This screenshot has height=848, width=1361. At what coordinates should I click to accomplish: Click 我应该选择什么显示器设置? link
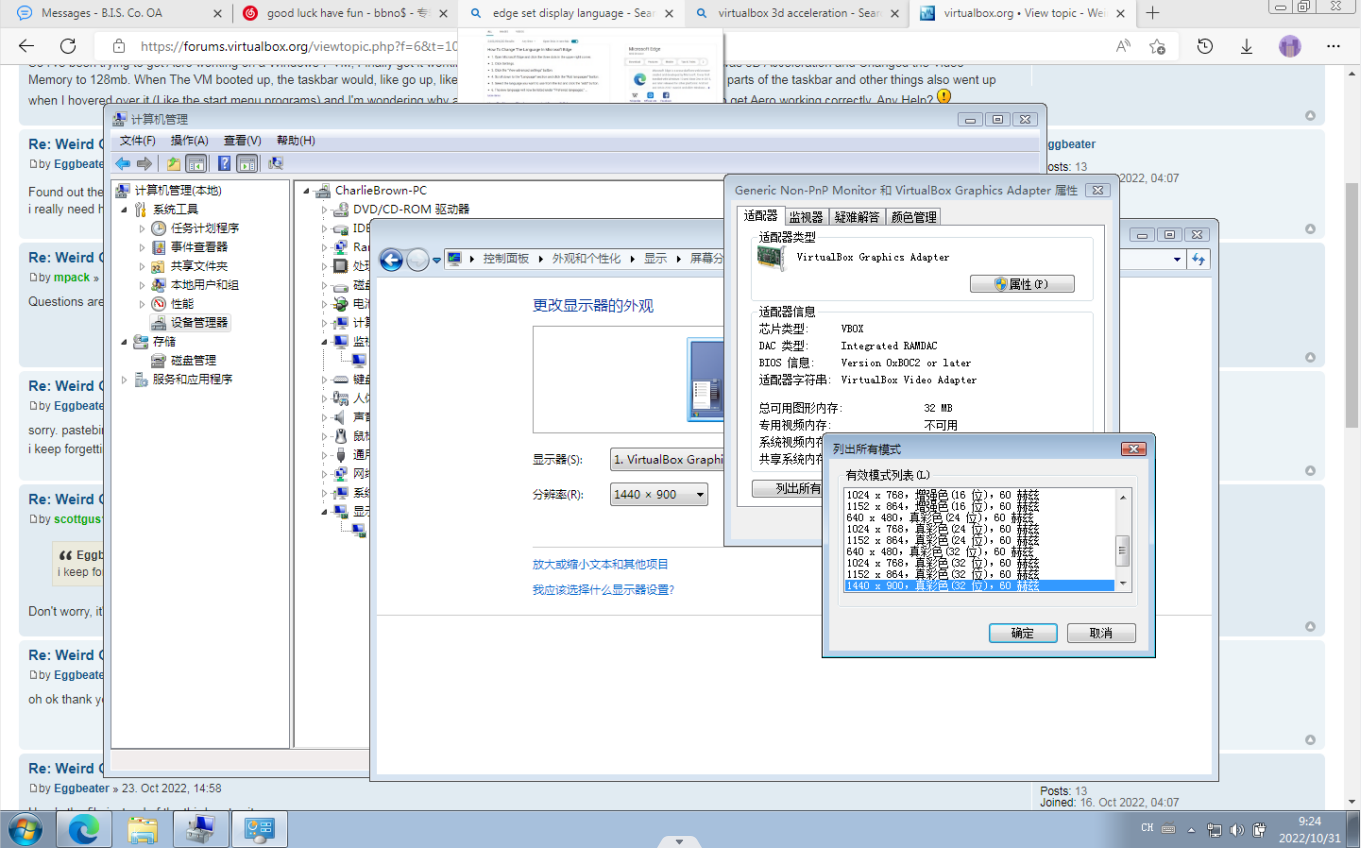603,590
